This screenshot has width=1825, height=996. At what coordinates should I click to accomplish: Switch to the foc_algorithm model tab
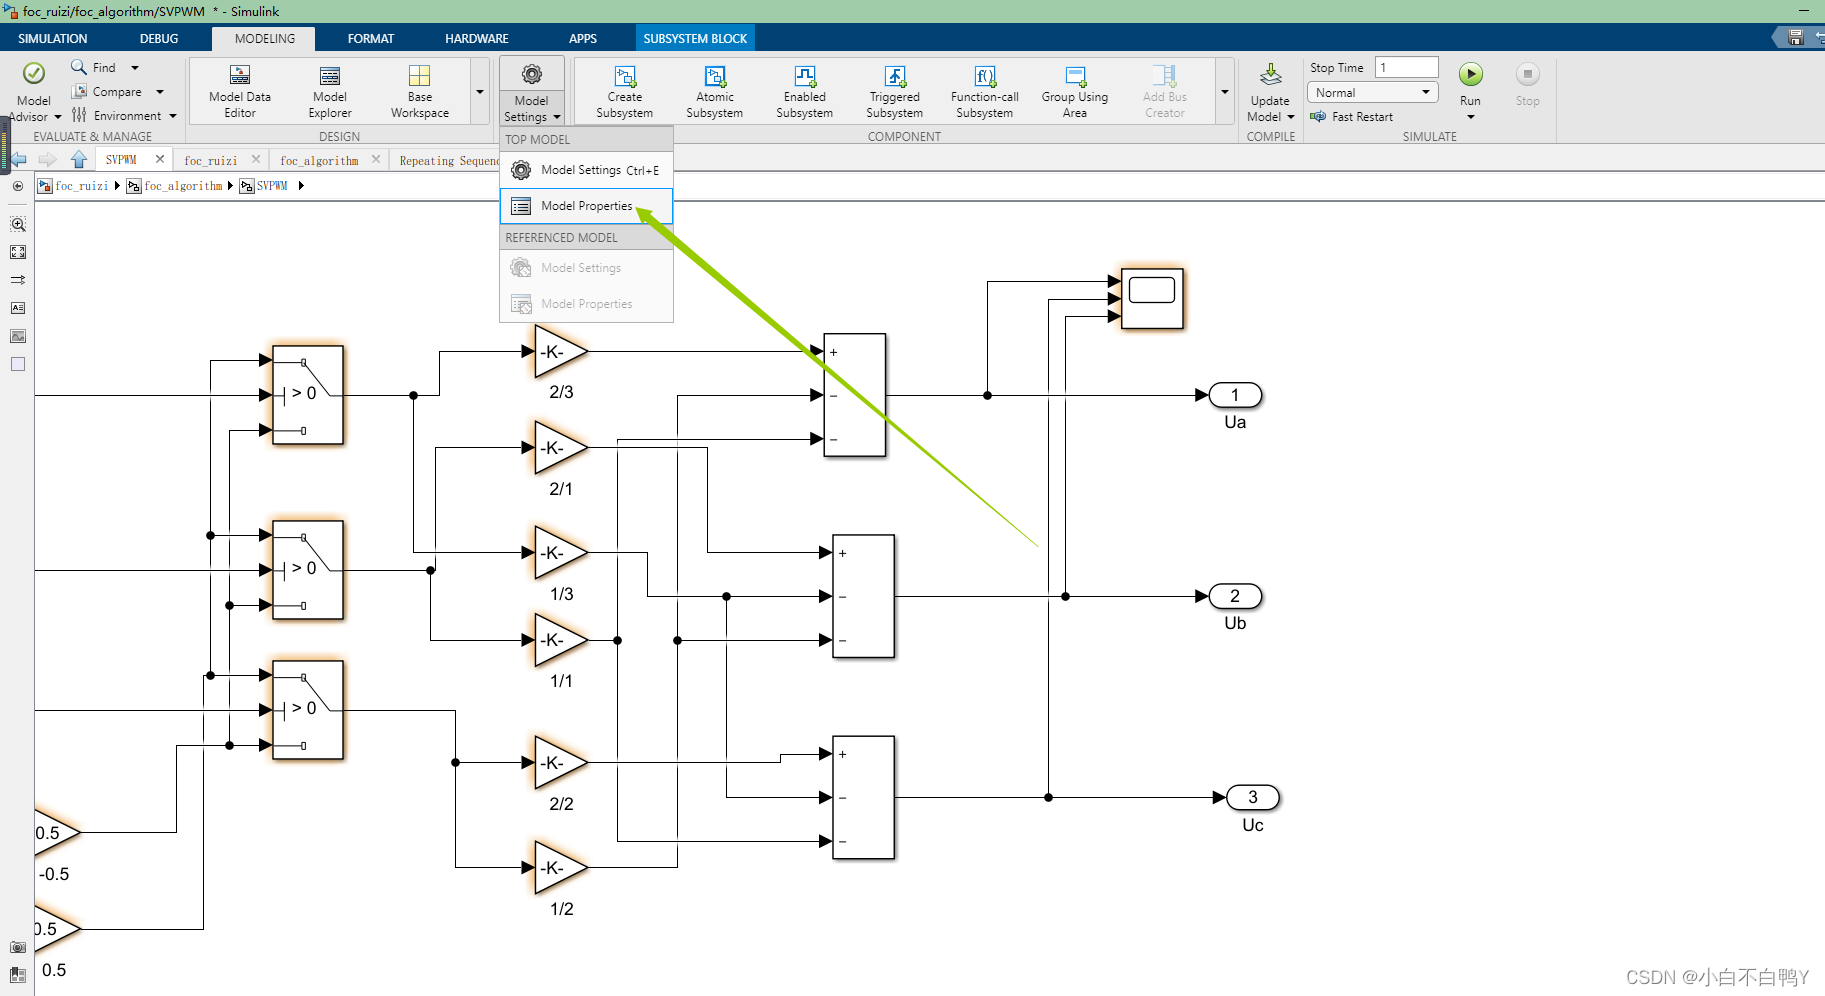coord(319,160)
